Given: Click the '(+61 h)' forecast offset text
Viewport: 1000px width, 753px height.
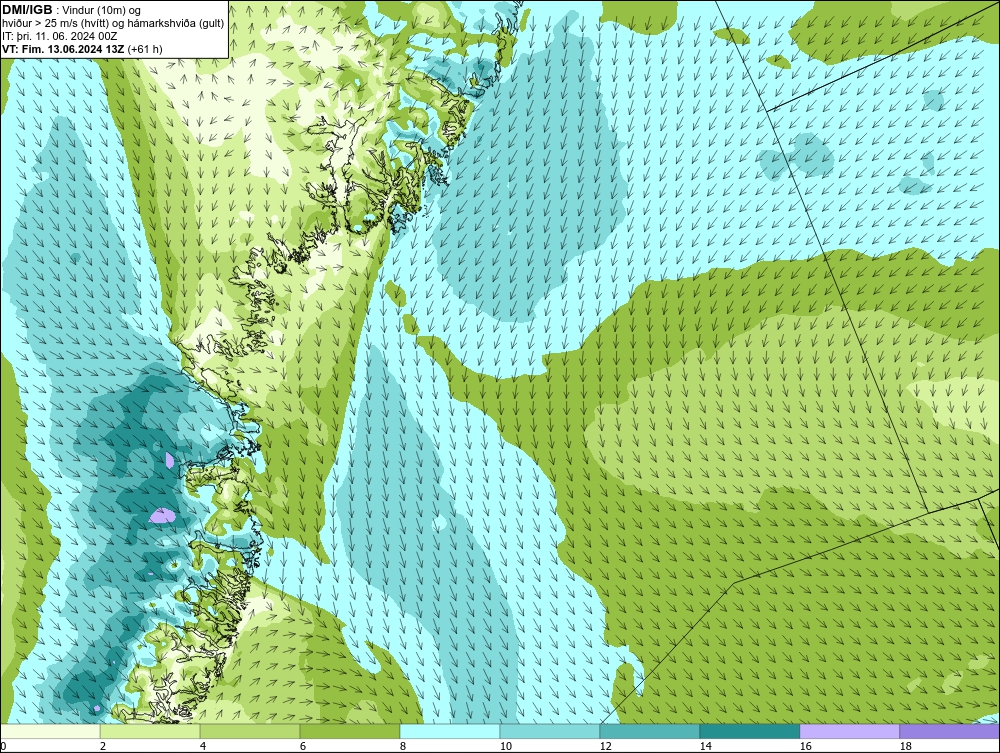Looking at the screenshot, I should tap(145, 49).
